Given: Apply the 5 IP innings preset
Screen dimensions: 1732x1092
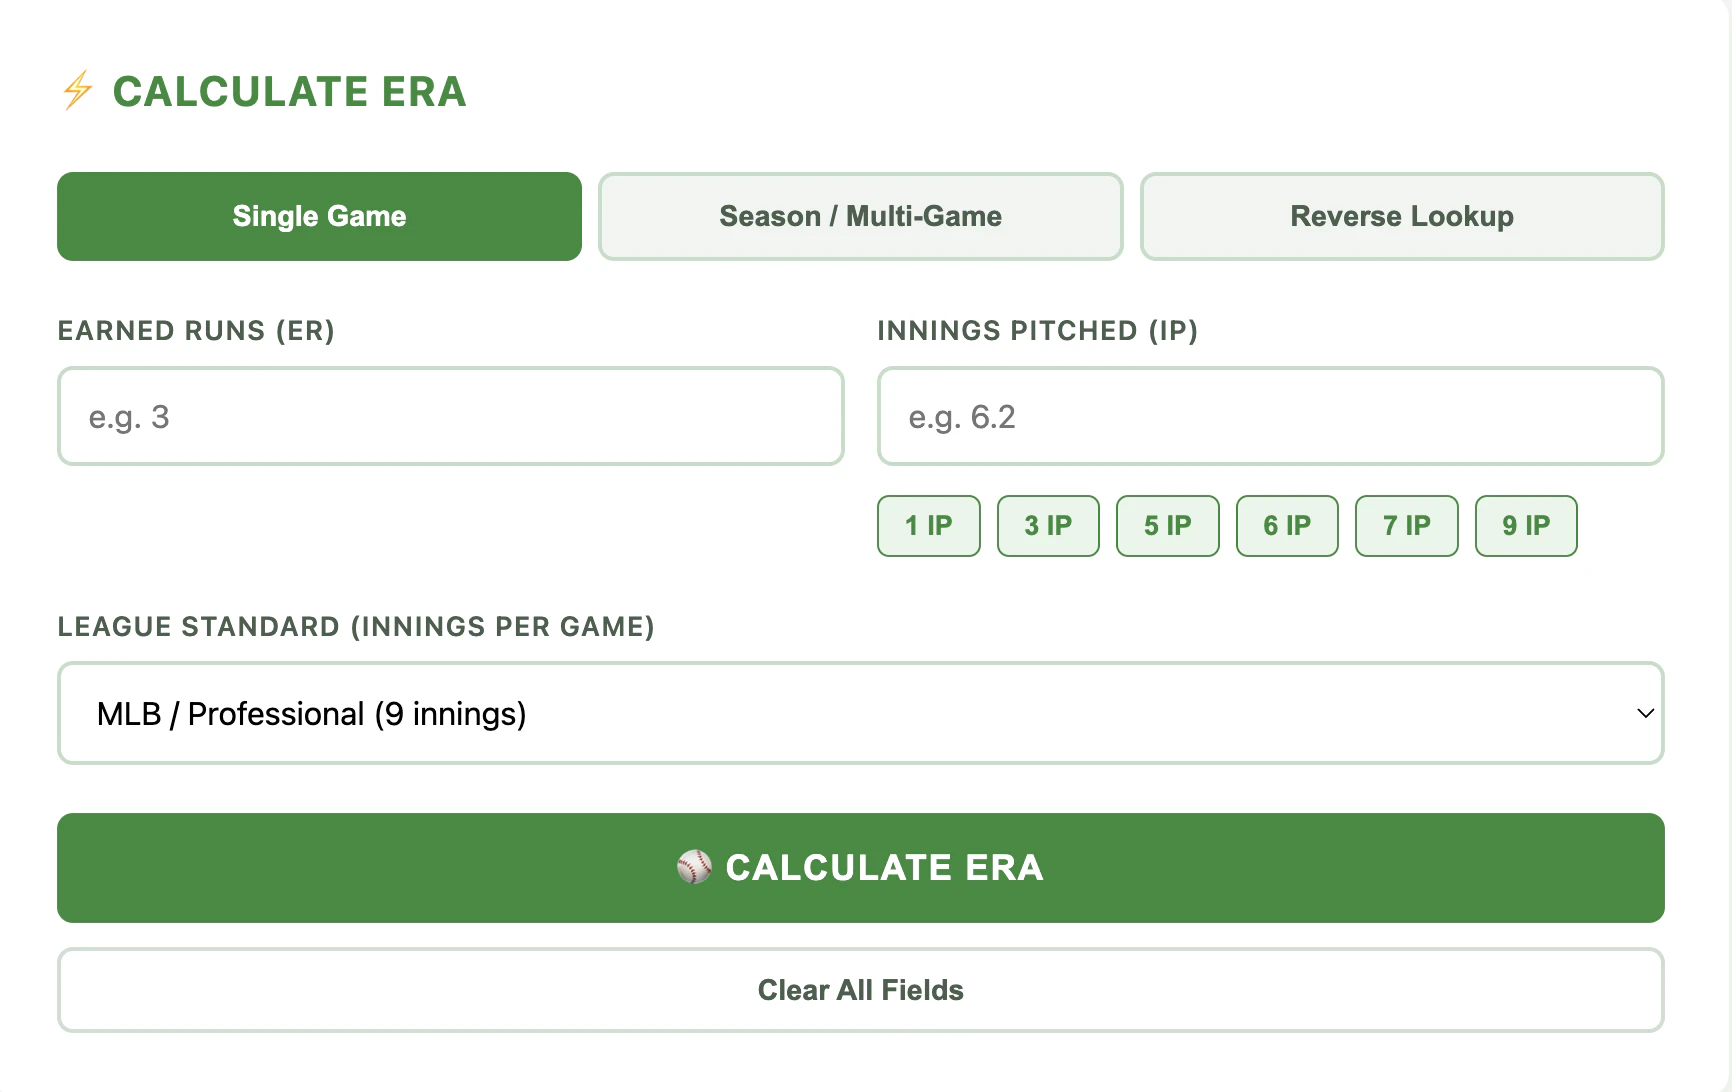Looking at the screenshot, I should tap(1167, 525).
